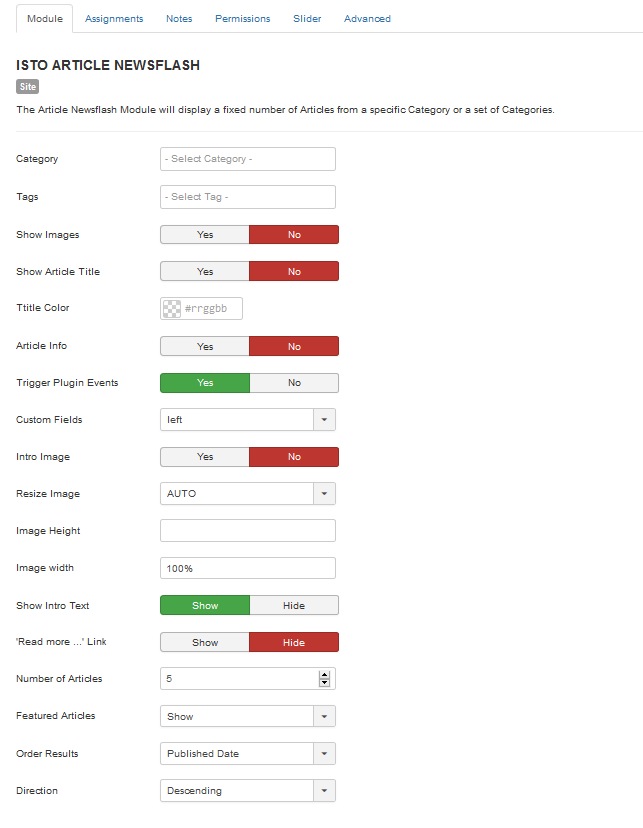Go to the Slider tab
The width and height of the screenshot is (643, 828).
point(307,18)
